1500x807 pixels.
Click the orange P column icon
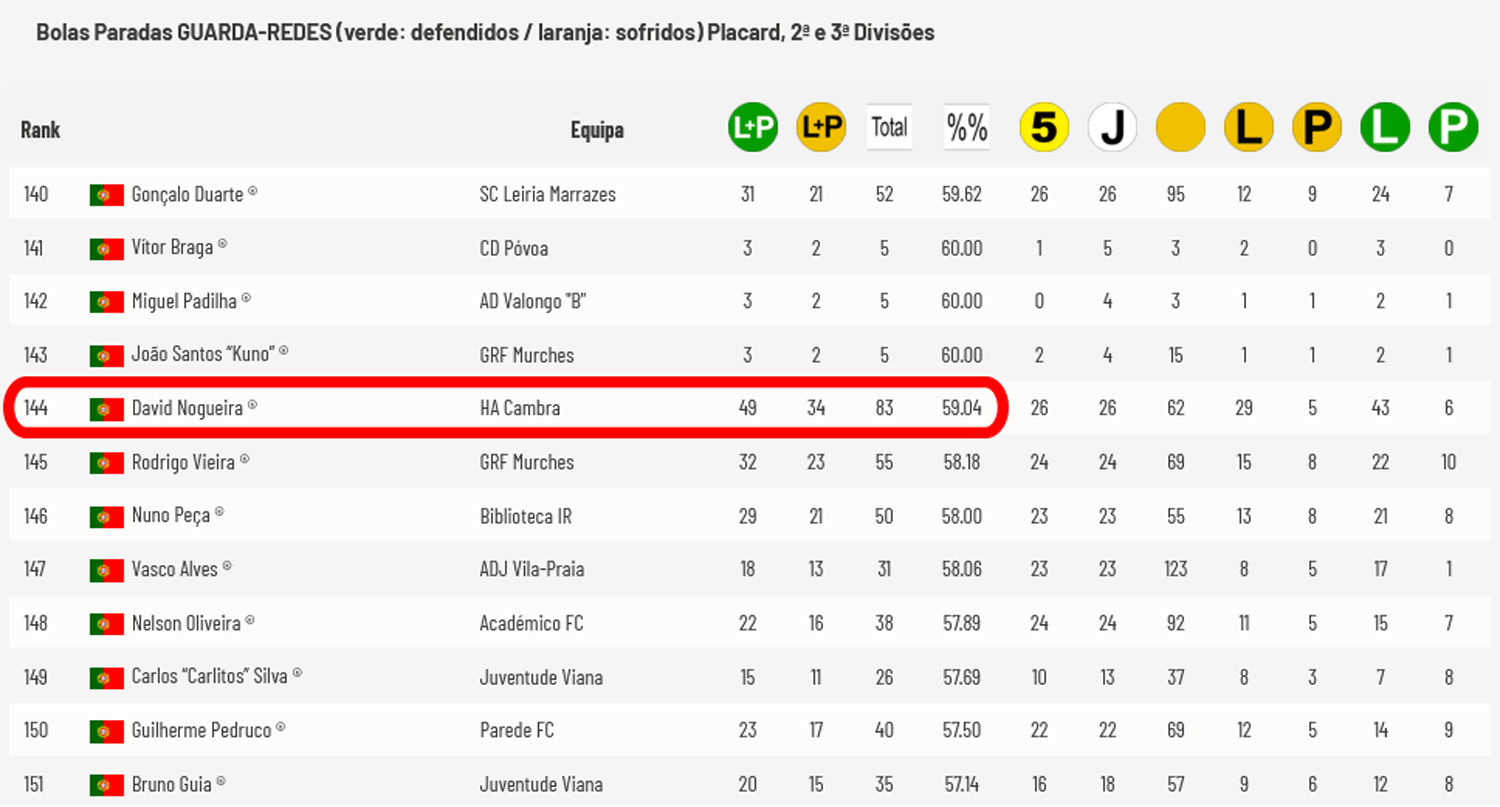tap(1316, 128)
